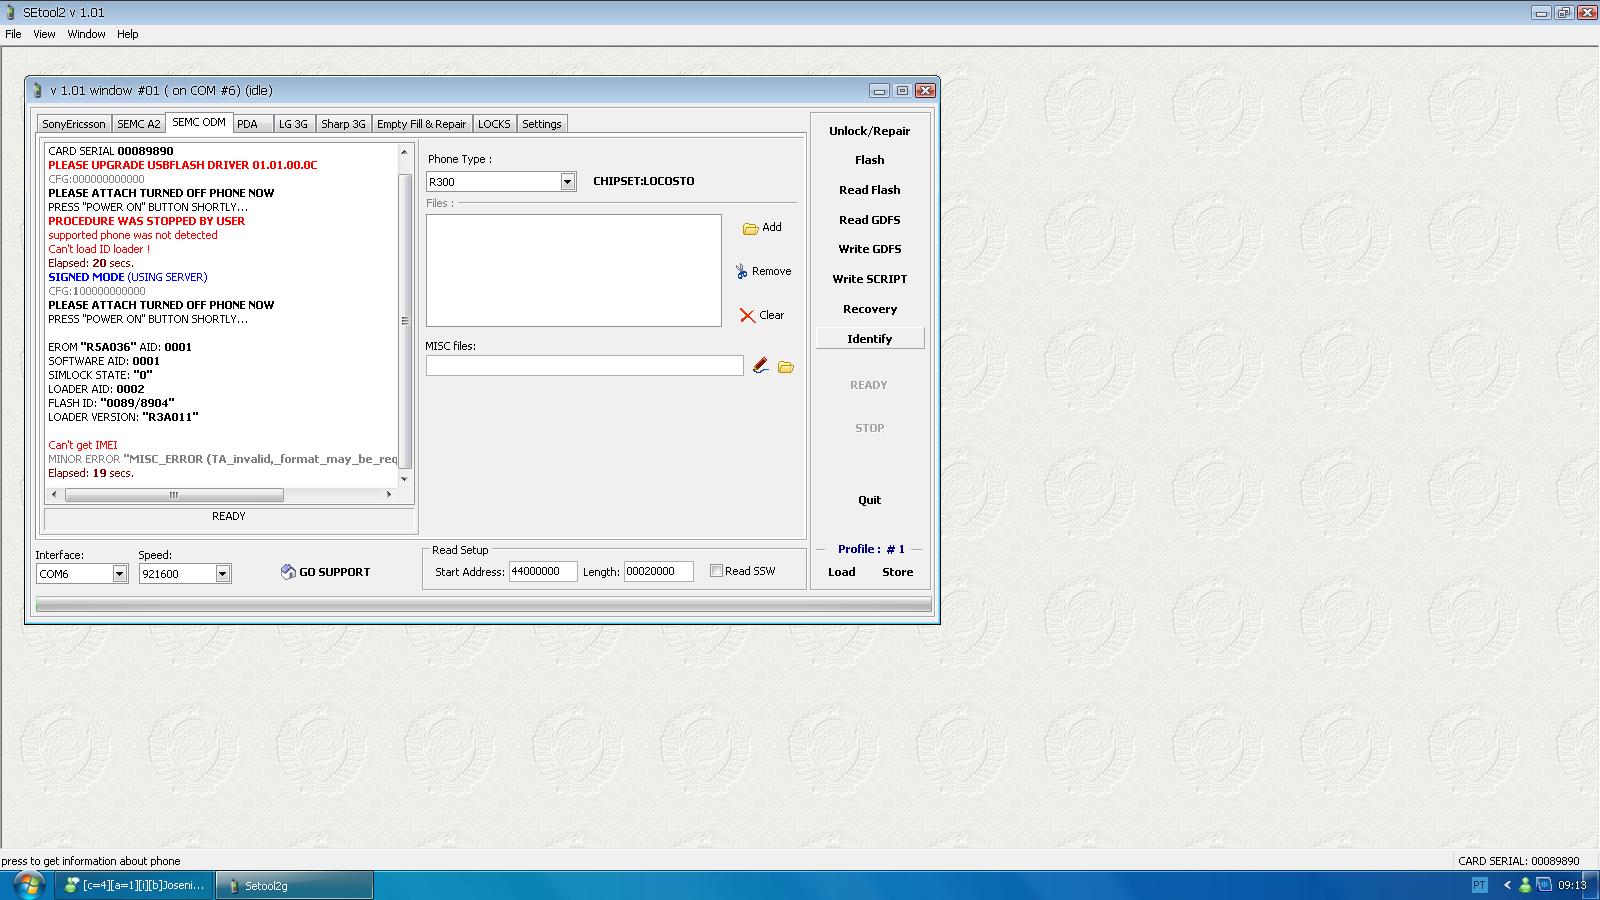Click the Files list box
The width and height of the screenshot is (1600, 900).
coord(574,270)
